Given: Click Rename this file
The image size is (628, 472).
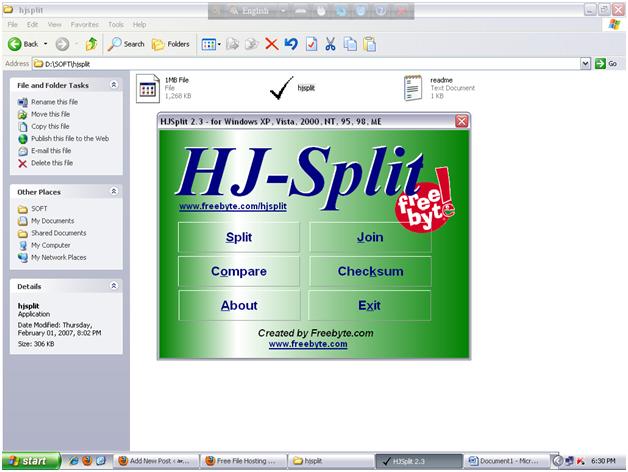Looking at the screenshot, I should [x=48, y=102].
